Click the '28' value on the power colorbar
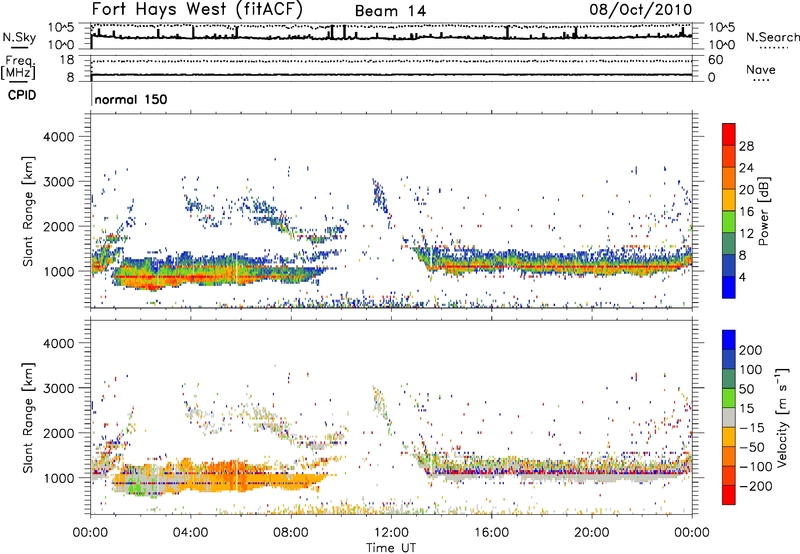Screen dimensions: 800x554 [x=746, y=146]
